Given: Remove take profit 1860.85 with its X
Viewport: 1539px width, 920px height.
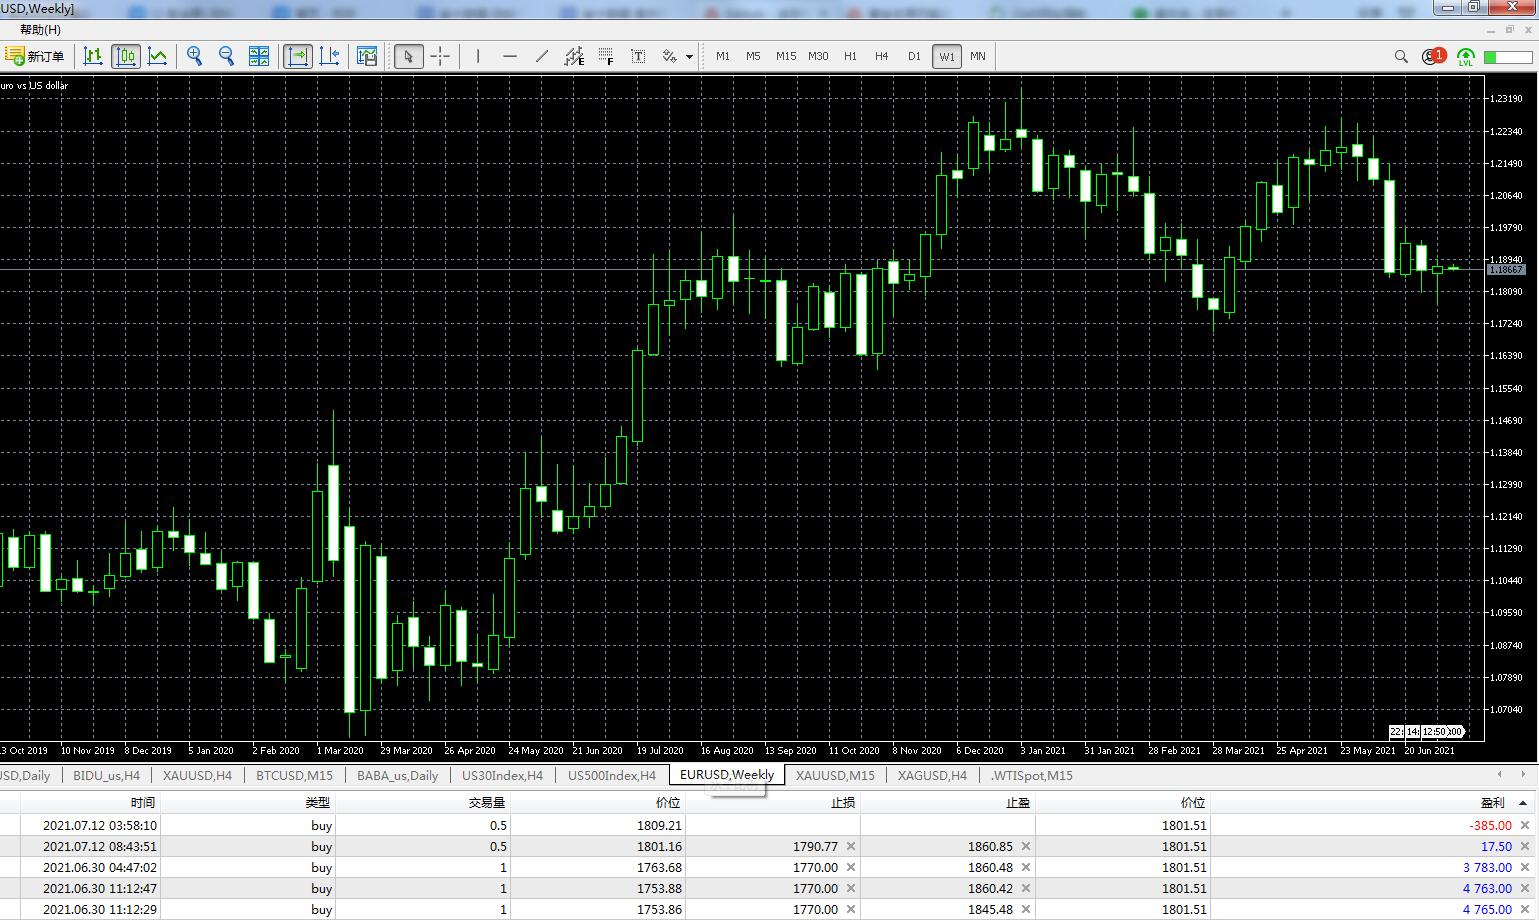Looking at the screenshot, I should [x=1026, y=846].
